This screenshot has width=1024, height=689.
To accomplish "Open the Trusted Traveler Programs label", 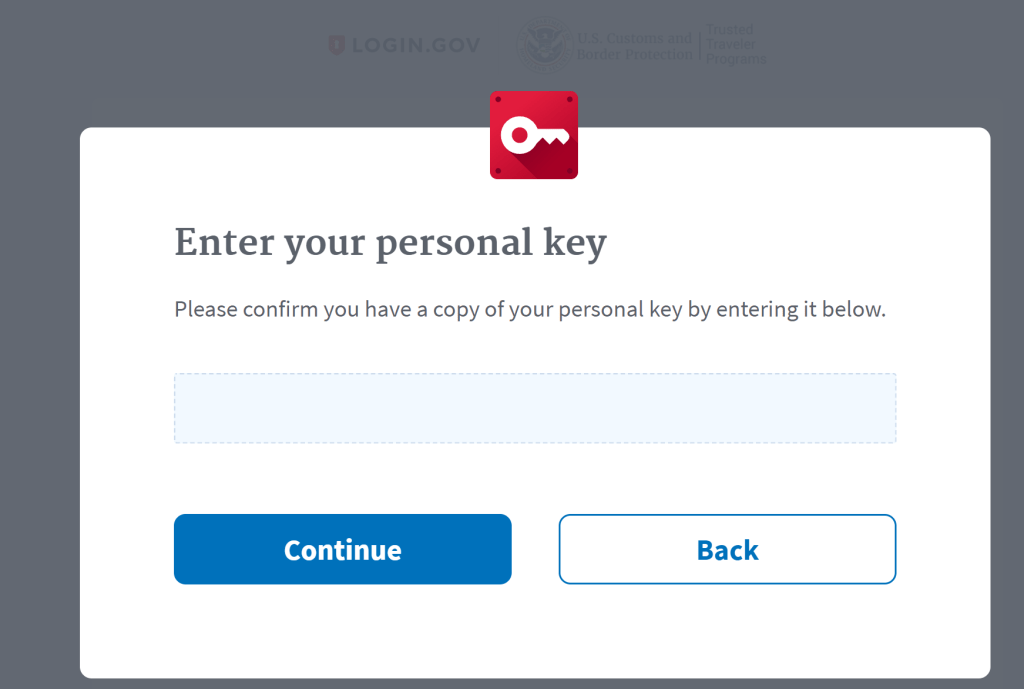I will click(736, 44).
